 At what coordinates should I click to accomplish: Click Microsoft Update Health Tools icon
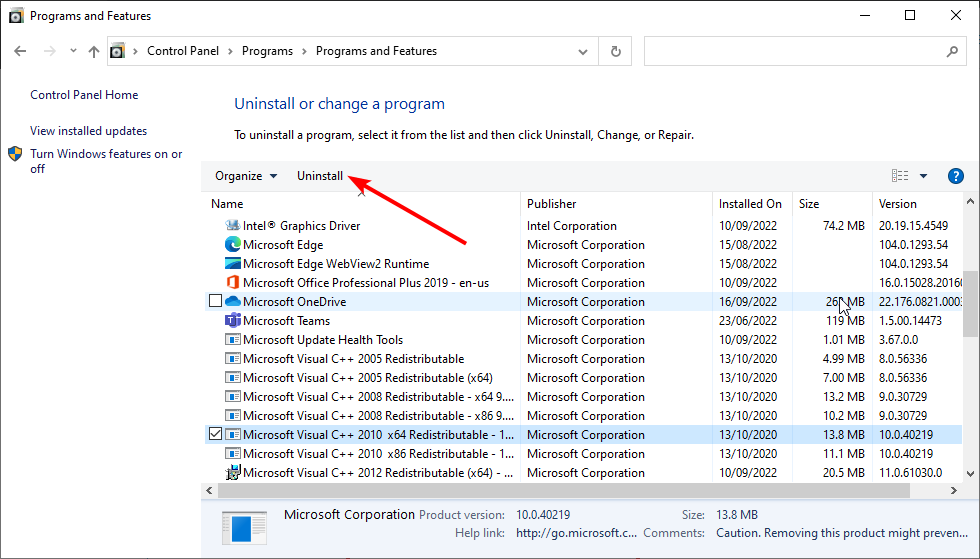[232, 340]
